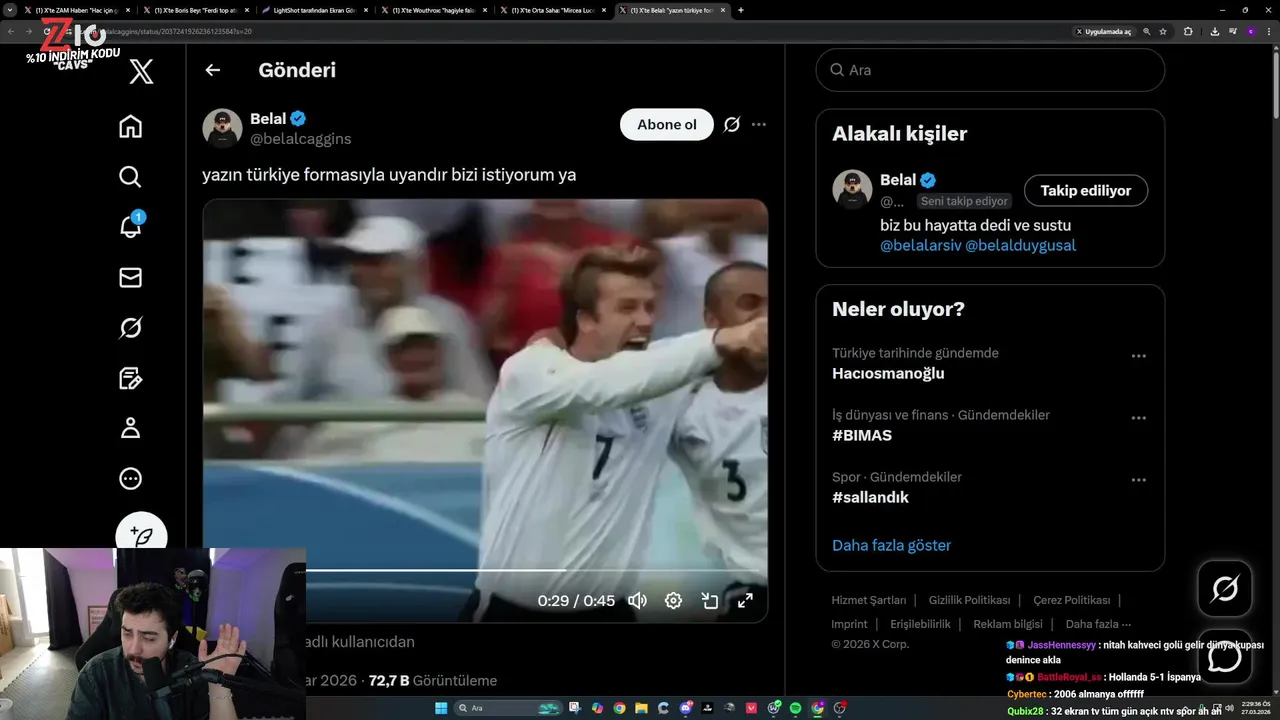Open options for #sallandık trend
This screenshot has width=1280, height=720.
[x=1138, y=480]
